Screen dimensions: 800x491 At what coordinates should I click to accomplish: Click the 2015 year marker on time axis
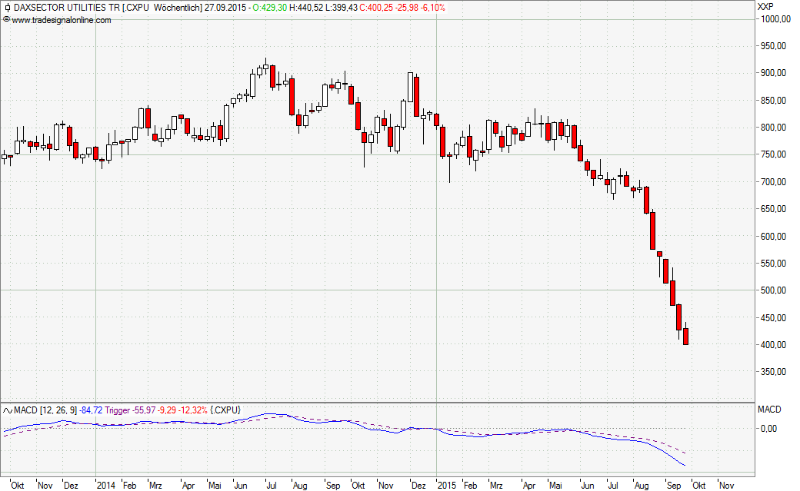tap(447, 484)
